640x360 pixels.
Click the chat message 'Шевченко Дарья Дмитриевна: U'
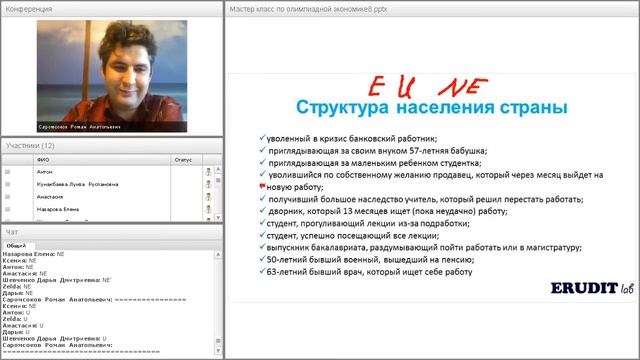[x=55, y=338]
